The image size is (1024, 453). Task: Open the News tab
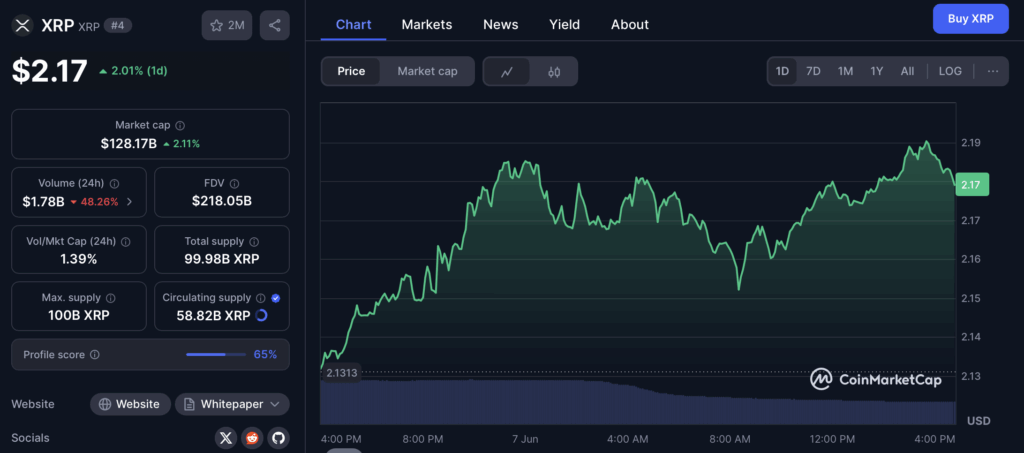coord(500,25)
